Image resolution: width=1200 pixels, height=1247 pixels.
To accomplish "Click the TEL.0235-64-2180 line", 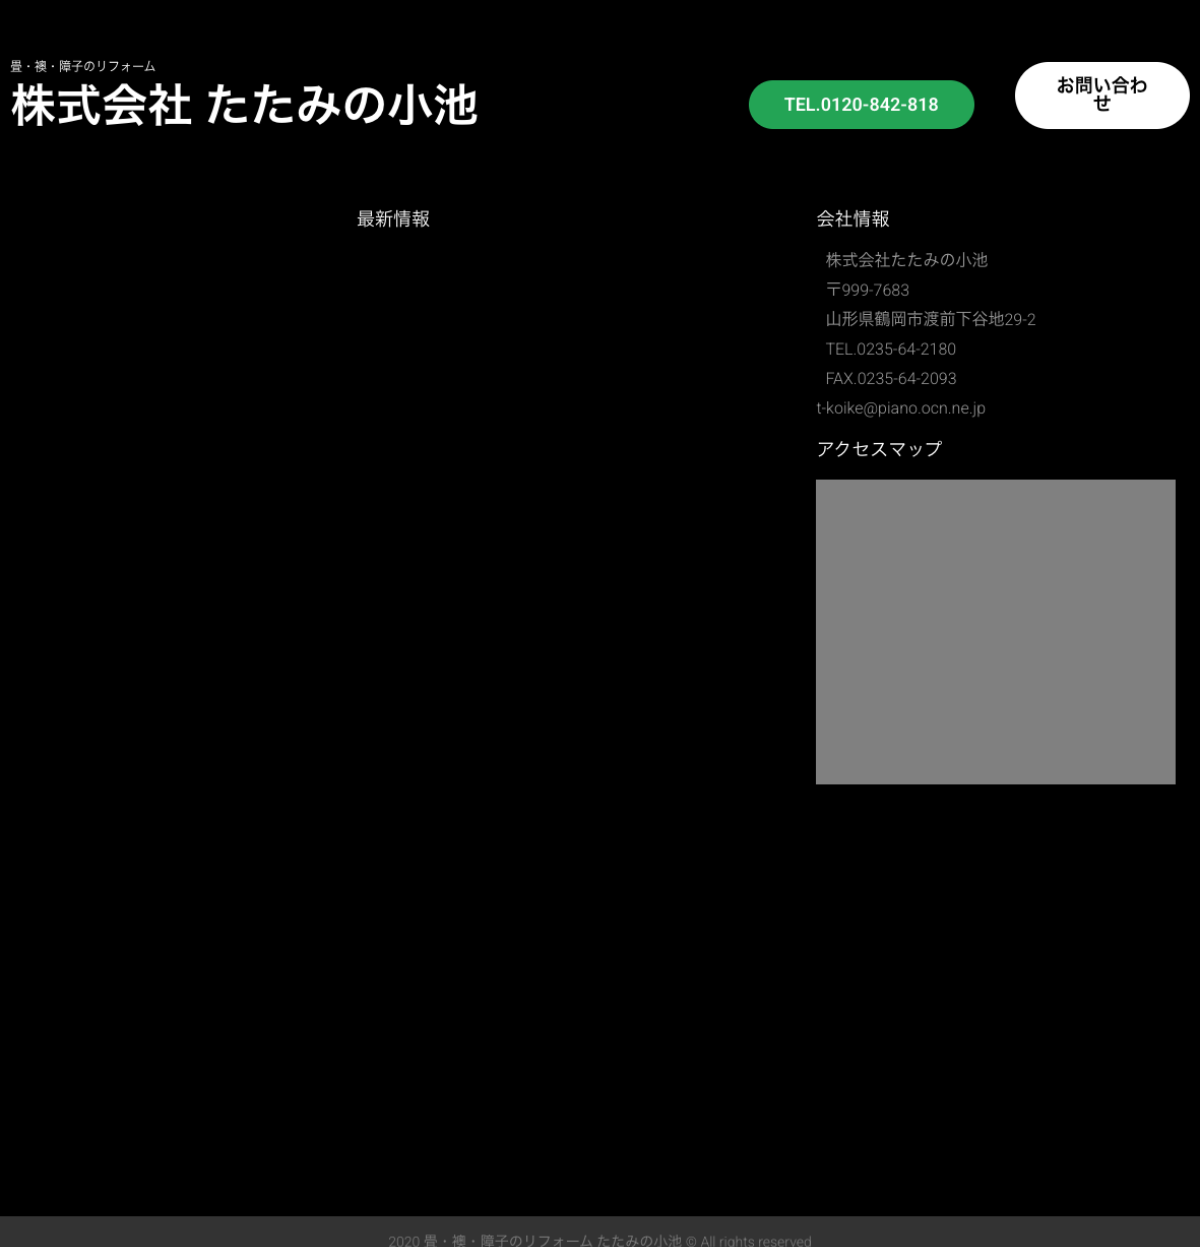I will (890, 349).
